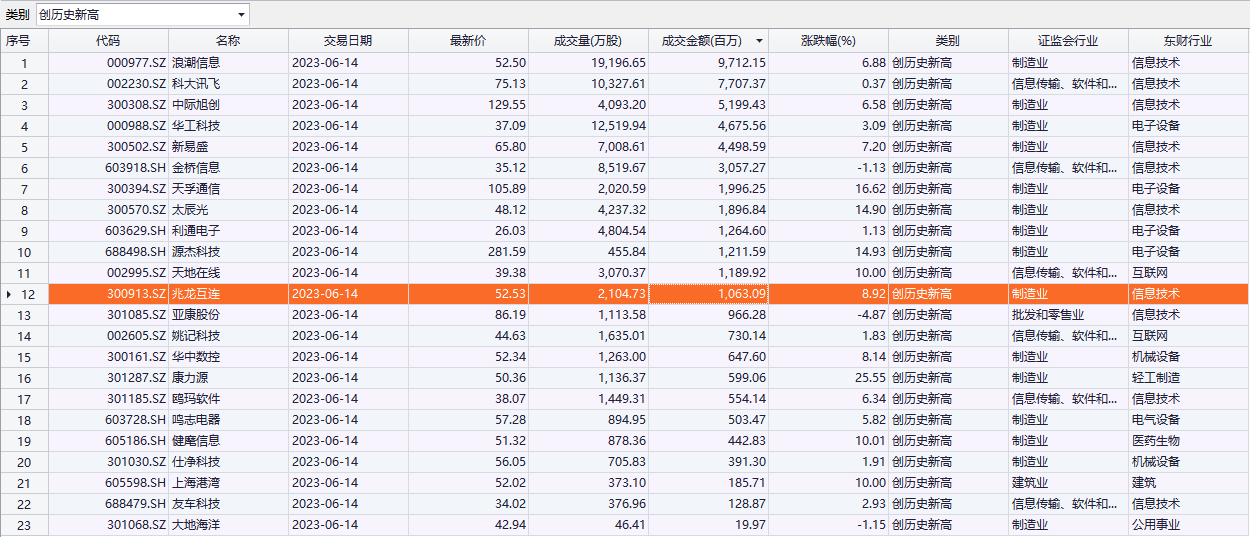Click the 交易日期 column header
This screenshot has width=1250, height=537.
pos(348,41)
